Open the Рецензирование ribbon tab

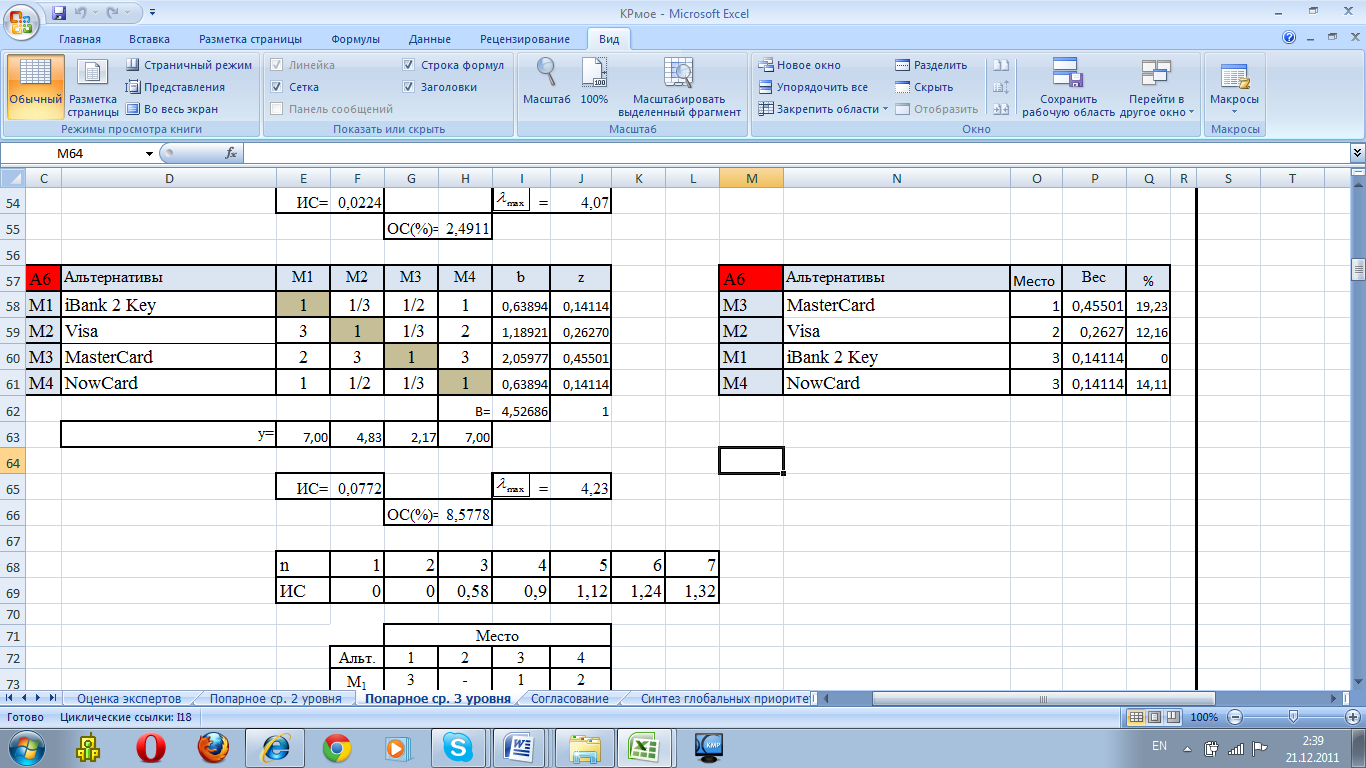(x=525, y=39)
